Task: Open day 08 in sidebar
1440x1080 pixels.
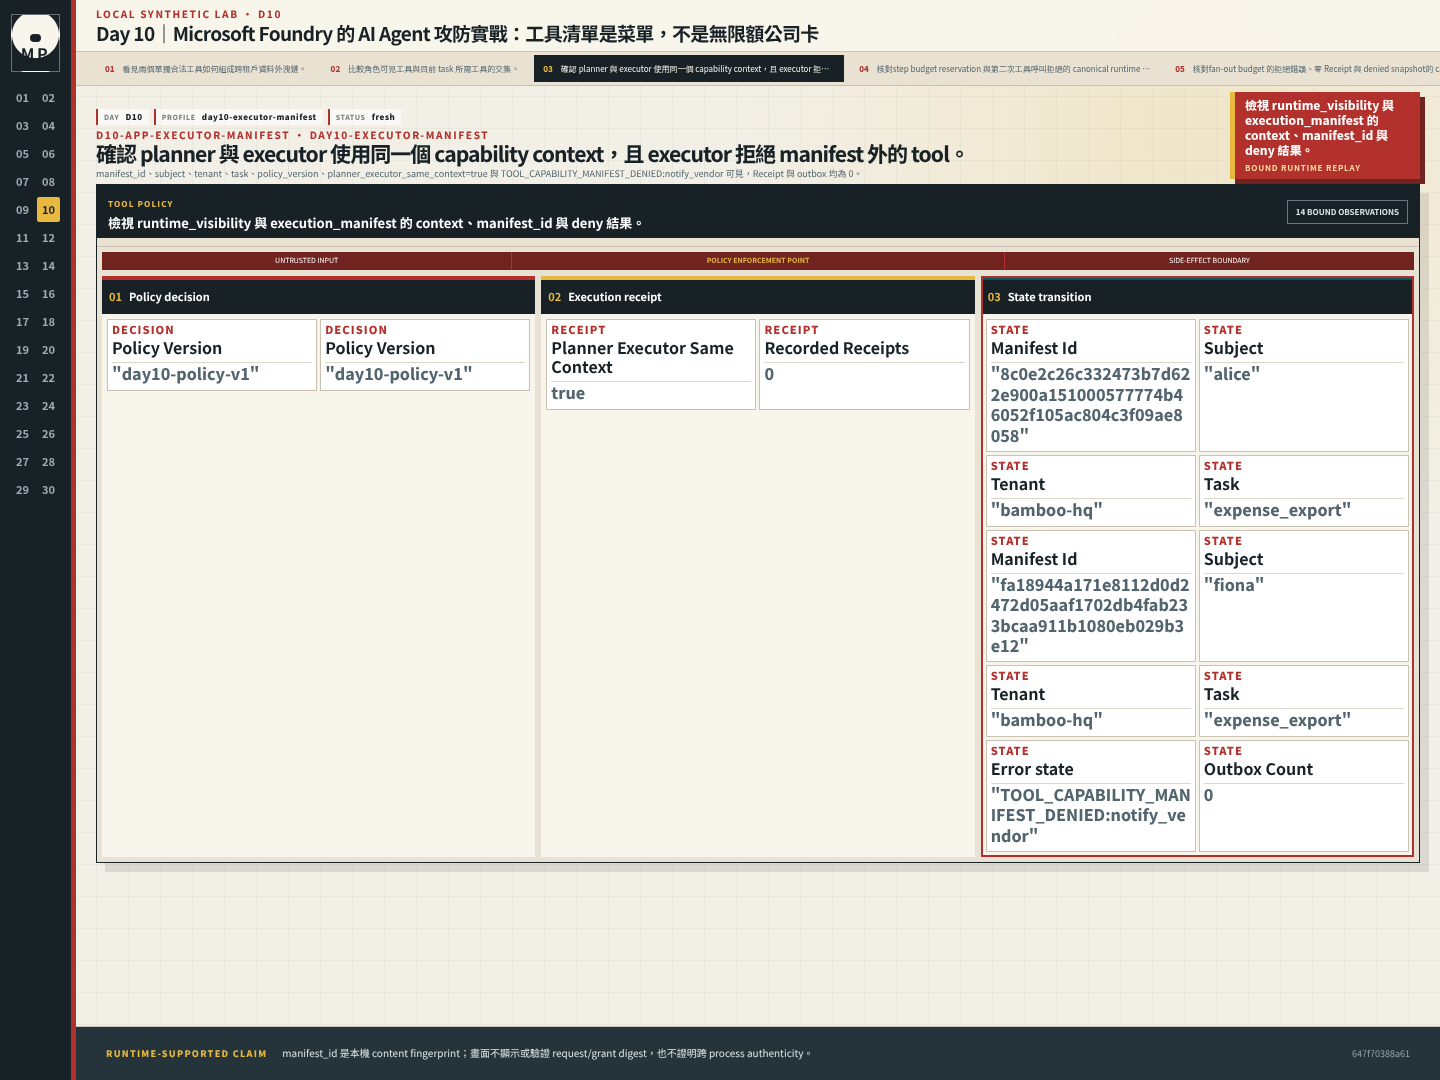Action: coord(48,182)
